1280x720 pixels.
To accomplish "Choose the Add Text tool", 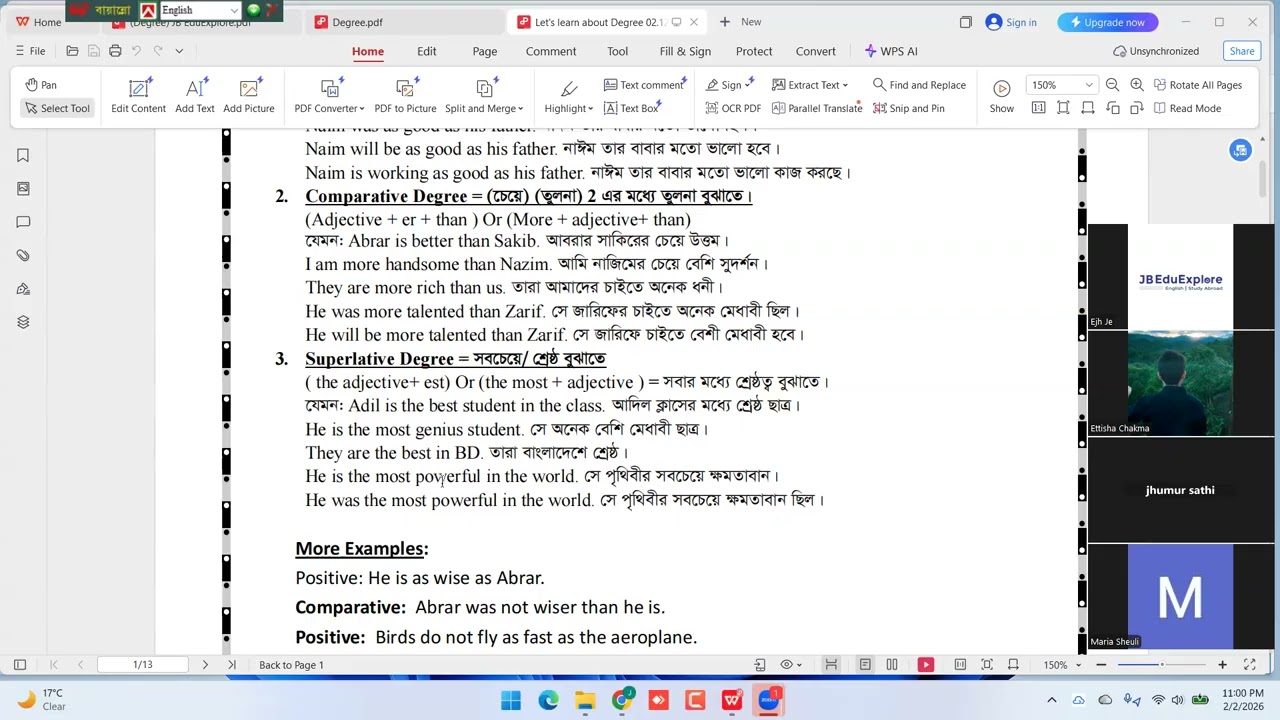I will pos(195,96).
